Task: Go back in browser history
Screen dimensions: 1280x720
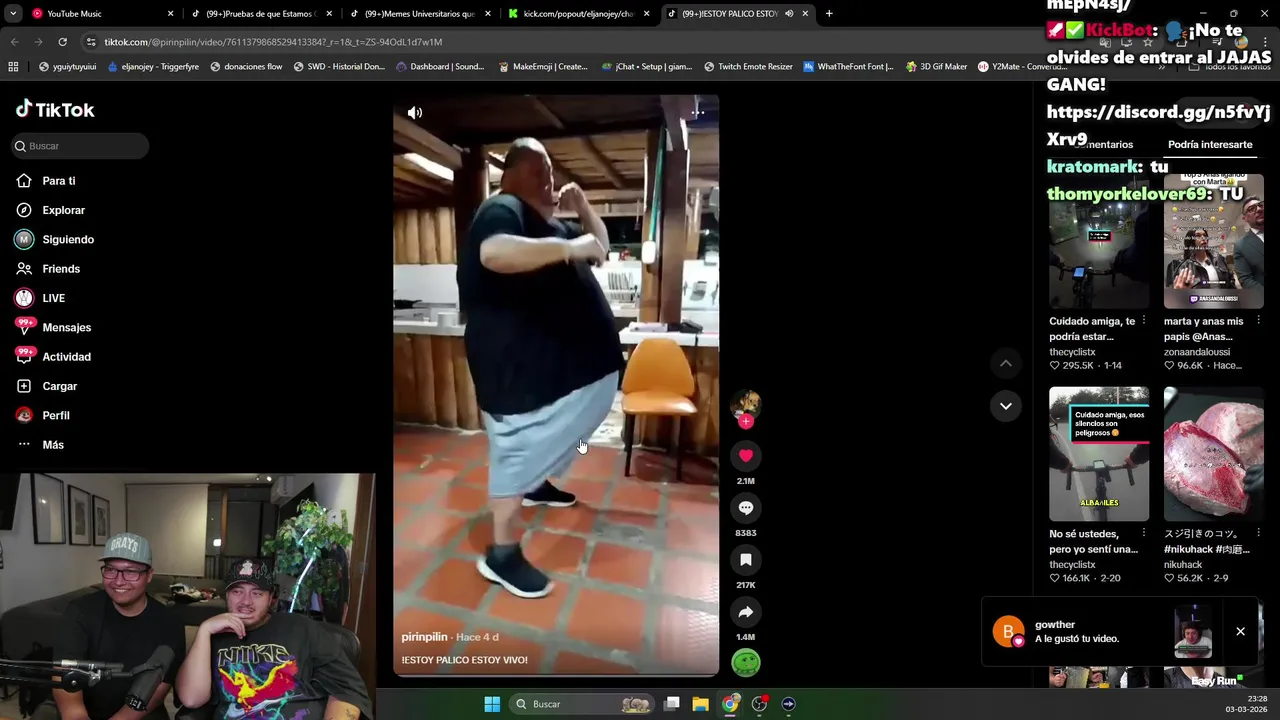Action: 14,42
